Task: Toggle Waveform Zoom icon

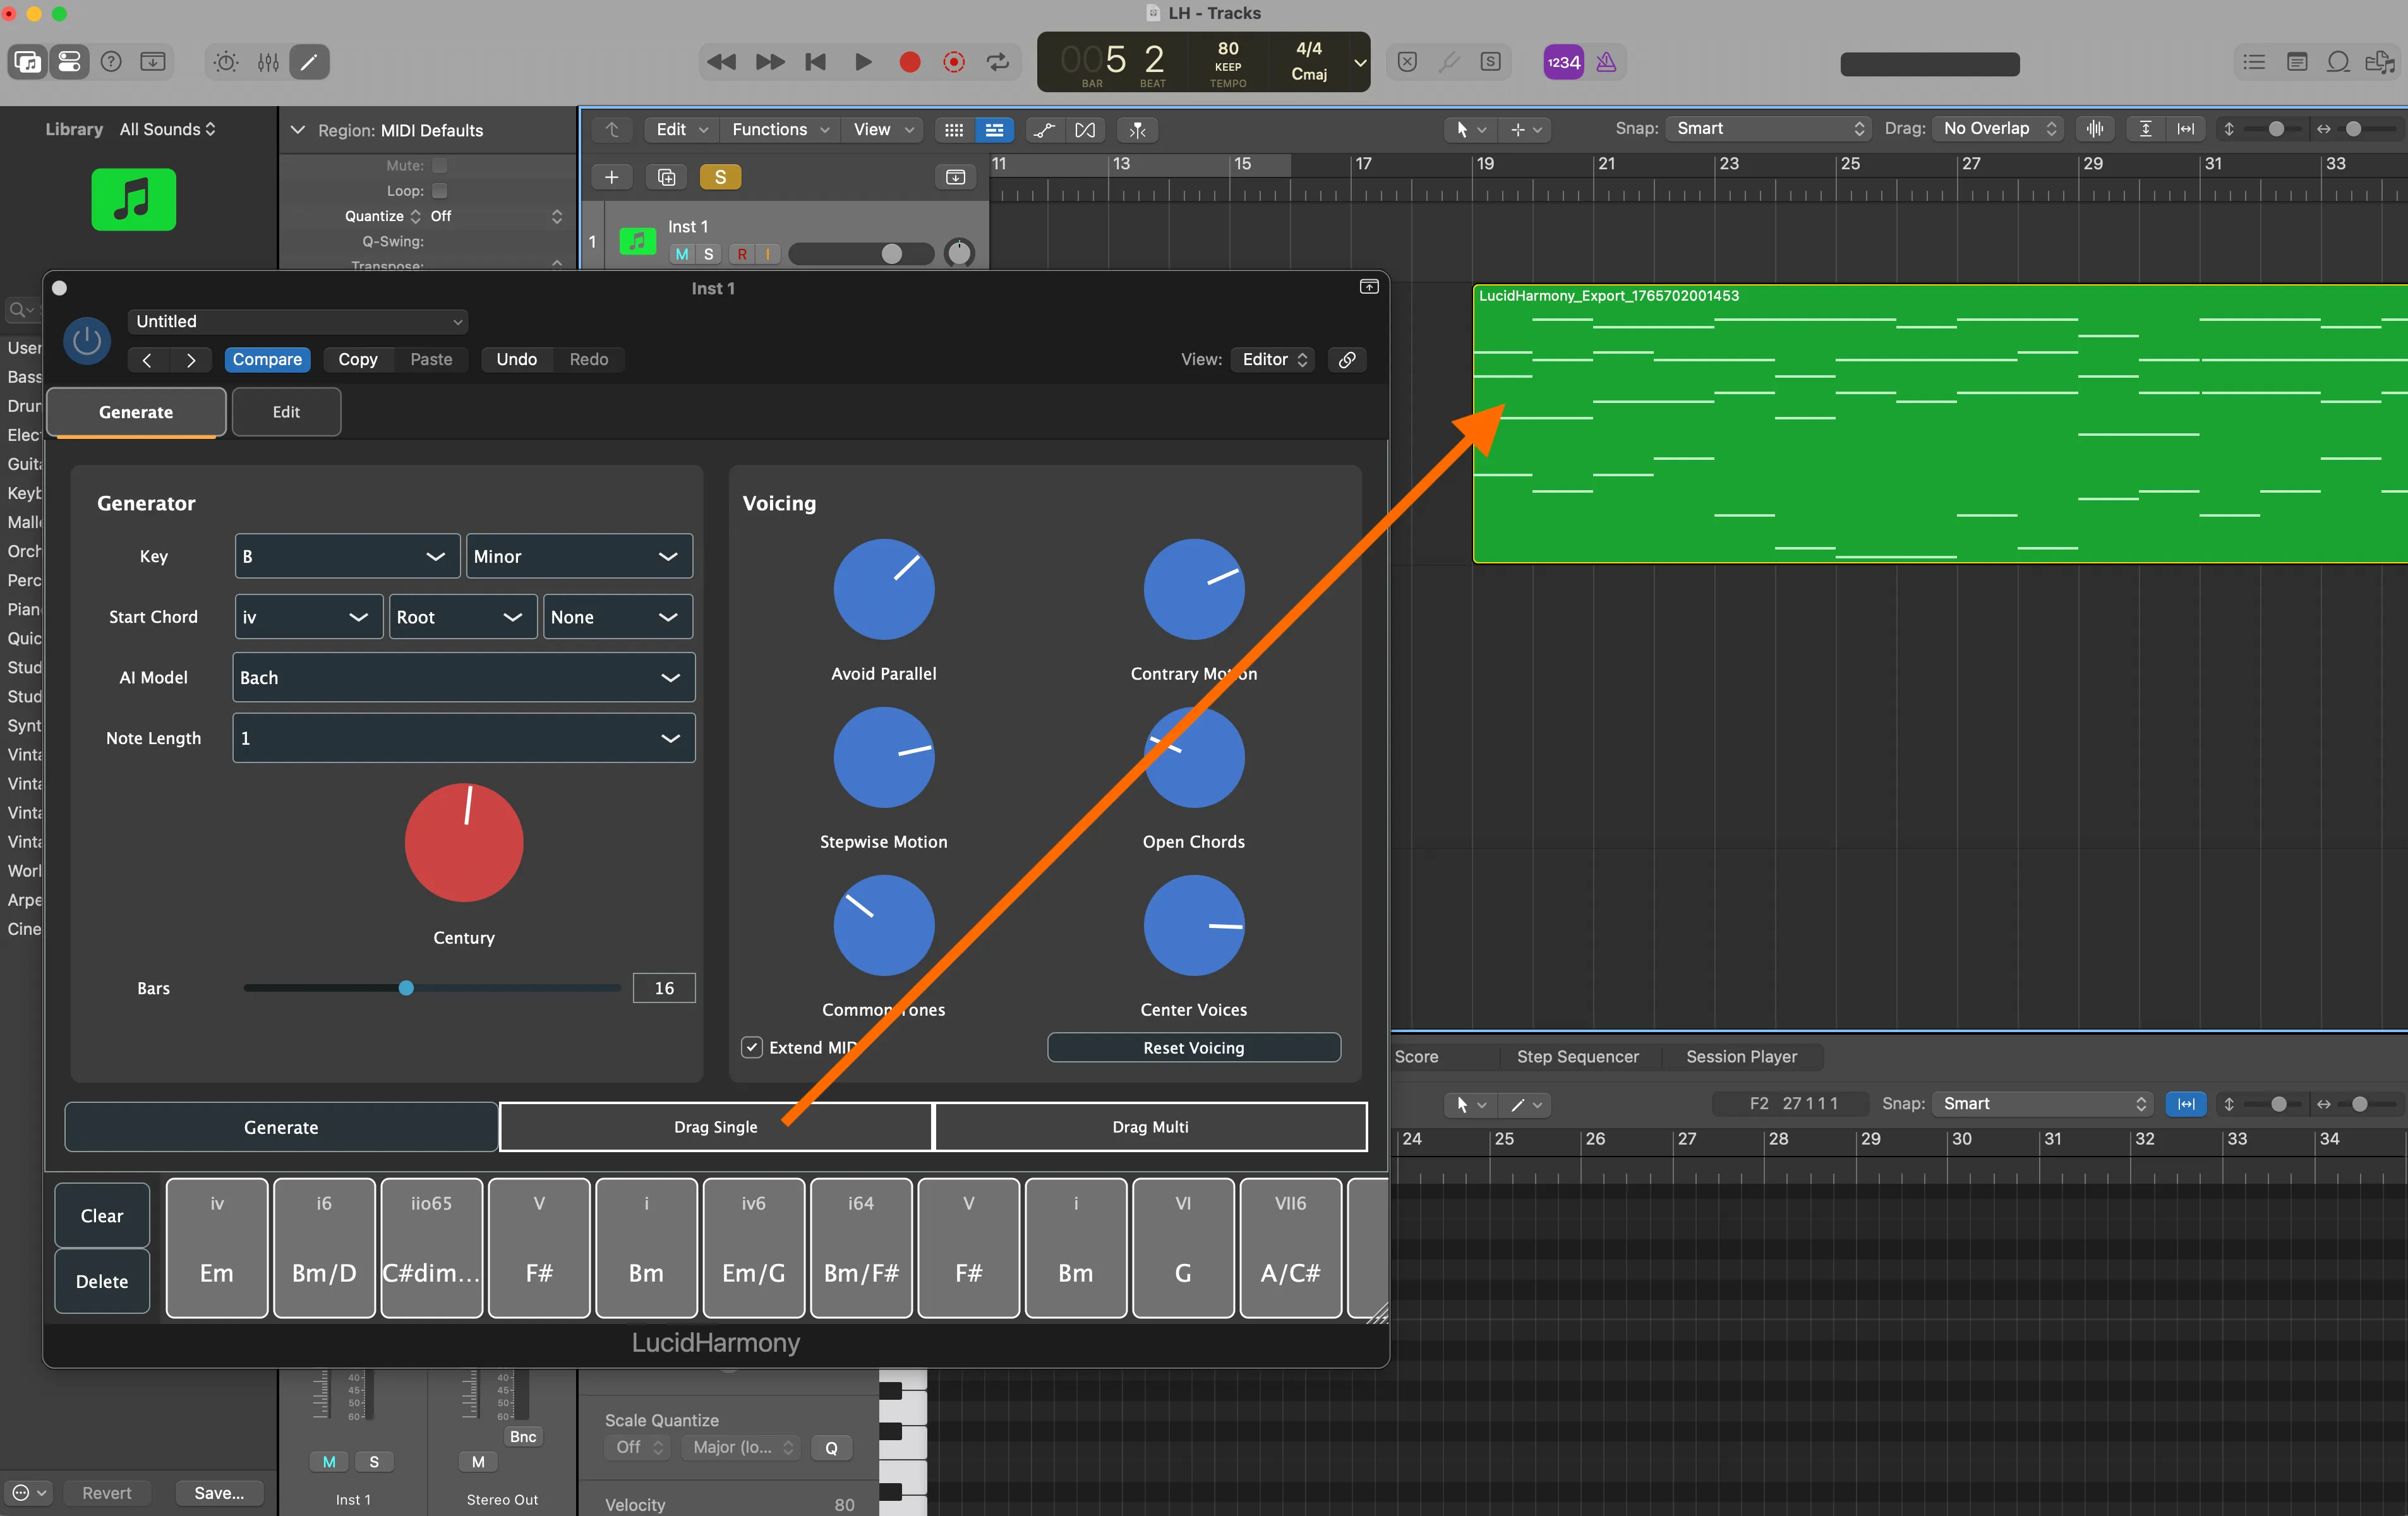Action: (x=2094, y=129)
